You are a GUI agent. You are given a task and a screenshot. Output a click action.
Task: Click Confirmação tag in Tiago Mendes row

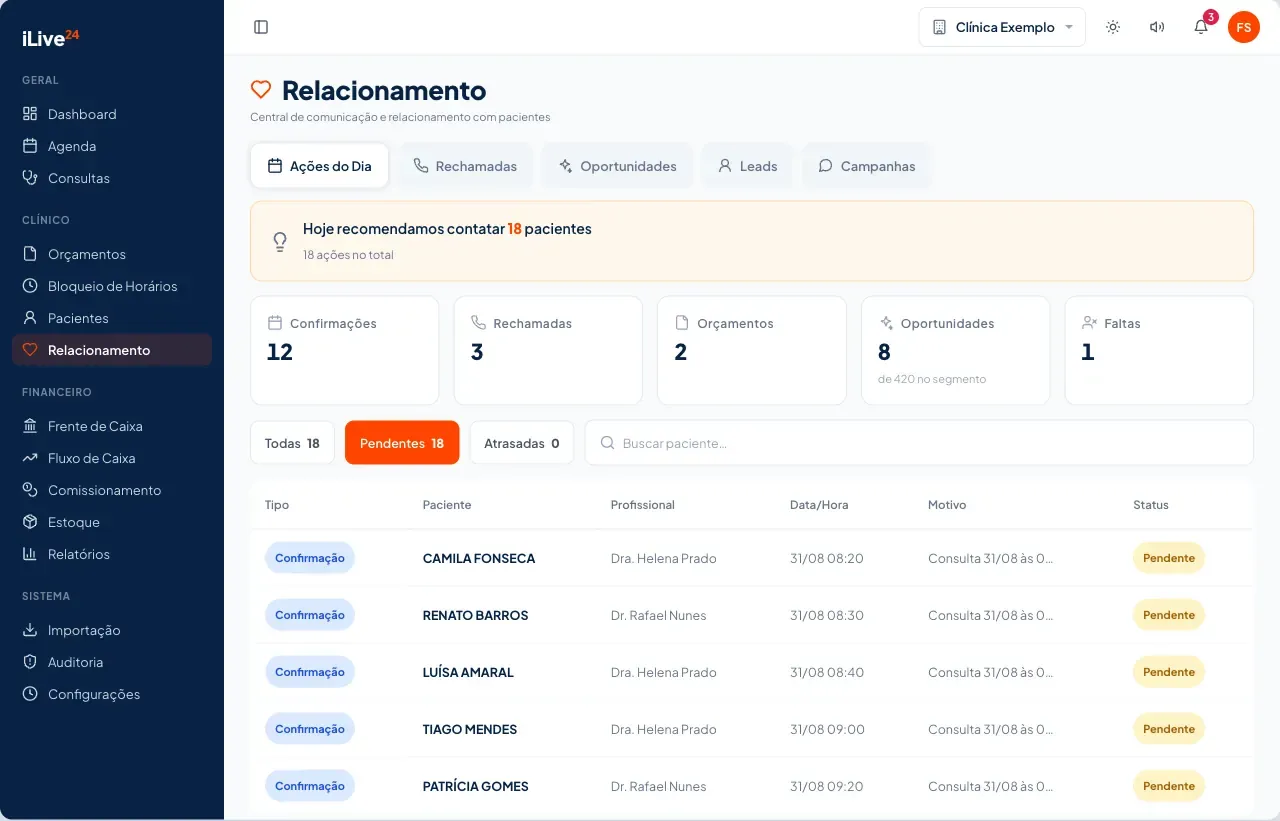coord(310,729)
